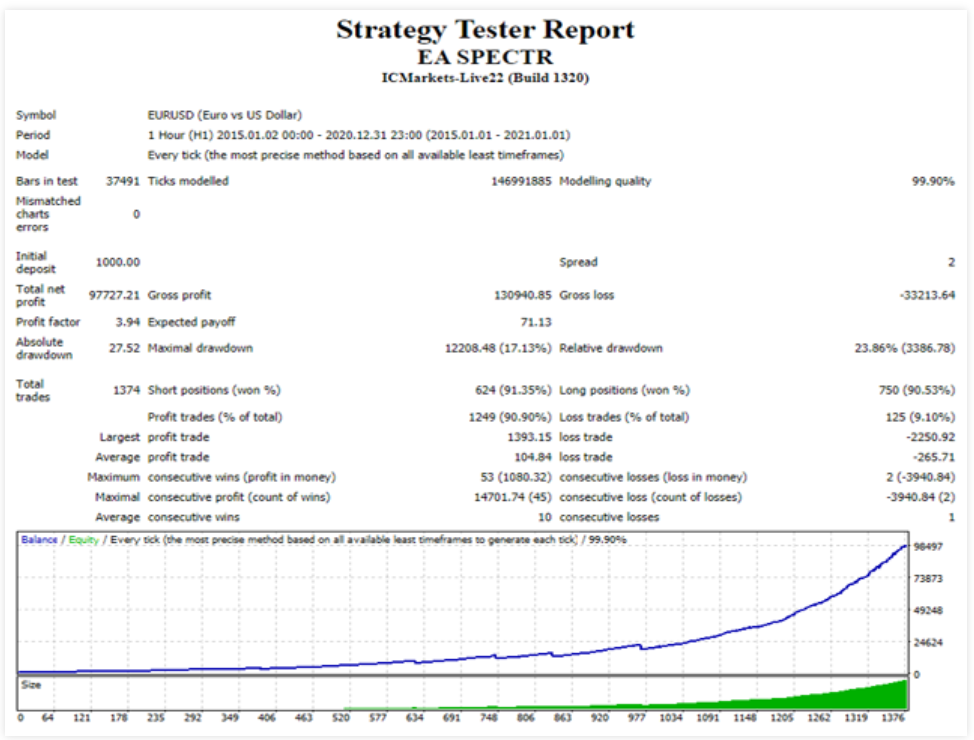Click the Mismatched charts errors value 0
The width and height of the screenshot is (974, 740).
tap(136, 214)
